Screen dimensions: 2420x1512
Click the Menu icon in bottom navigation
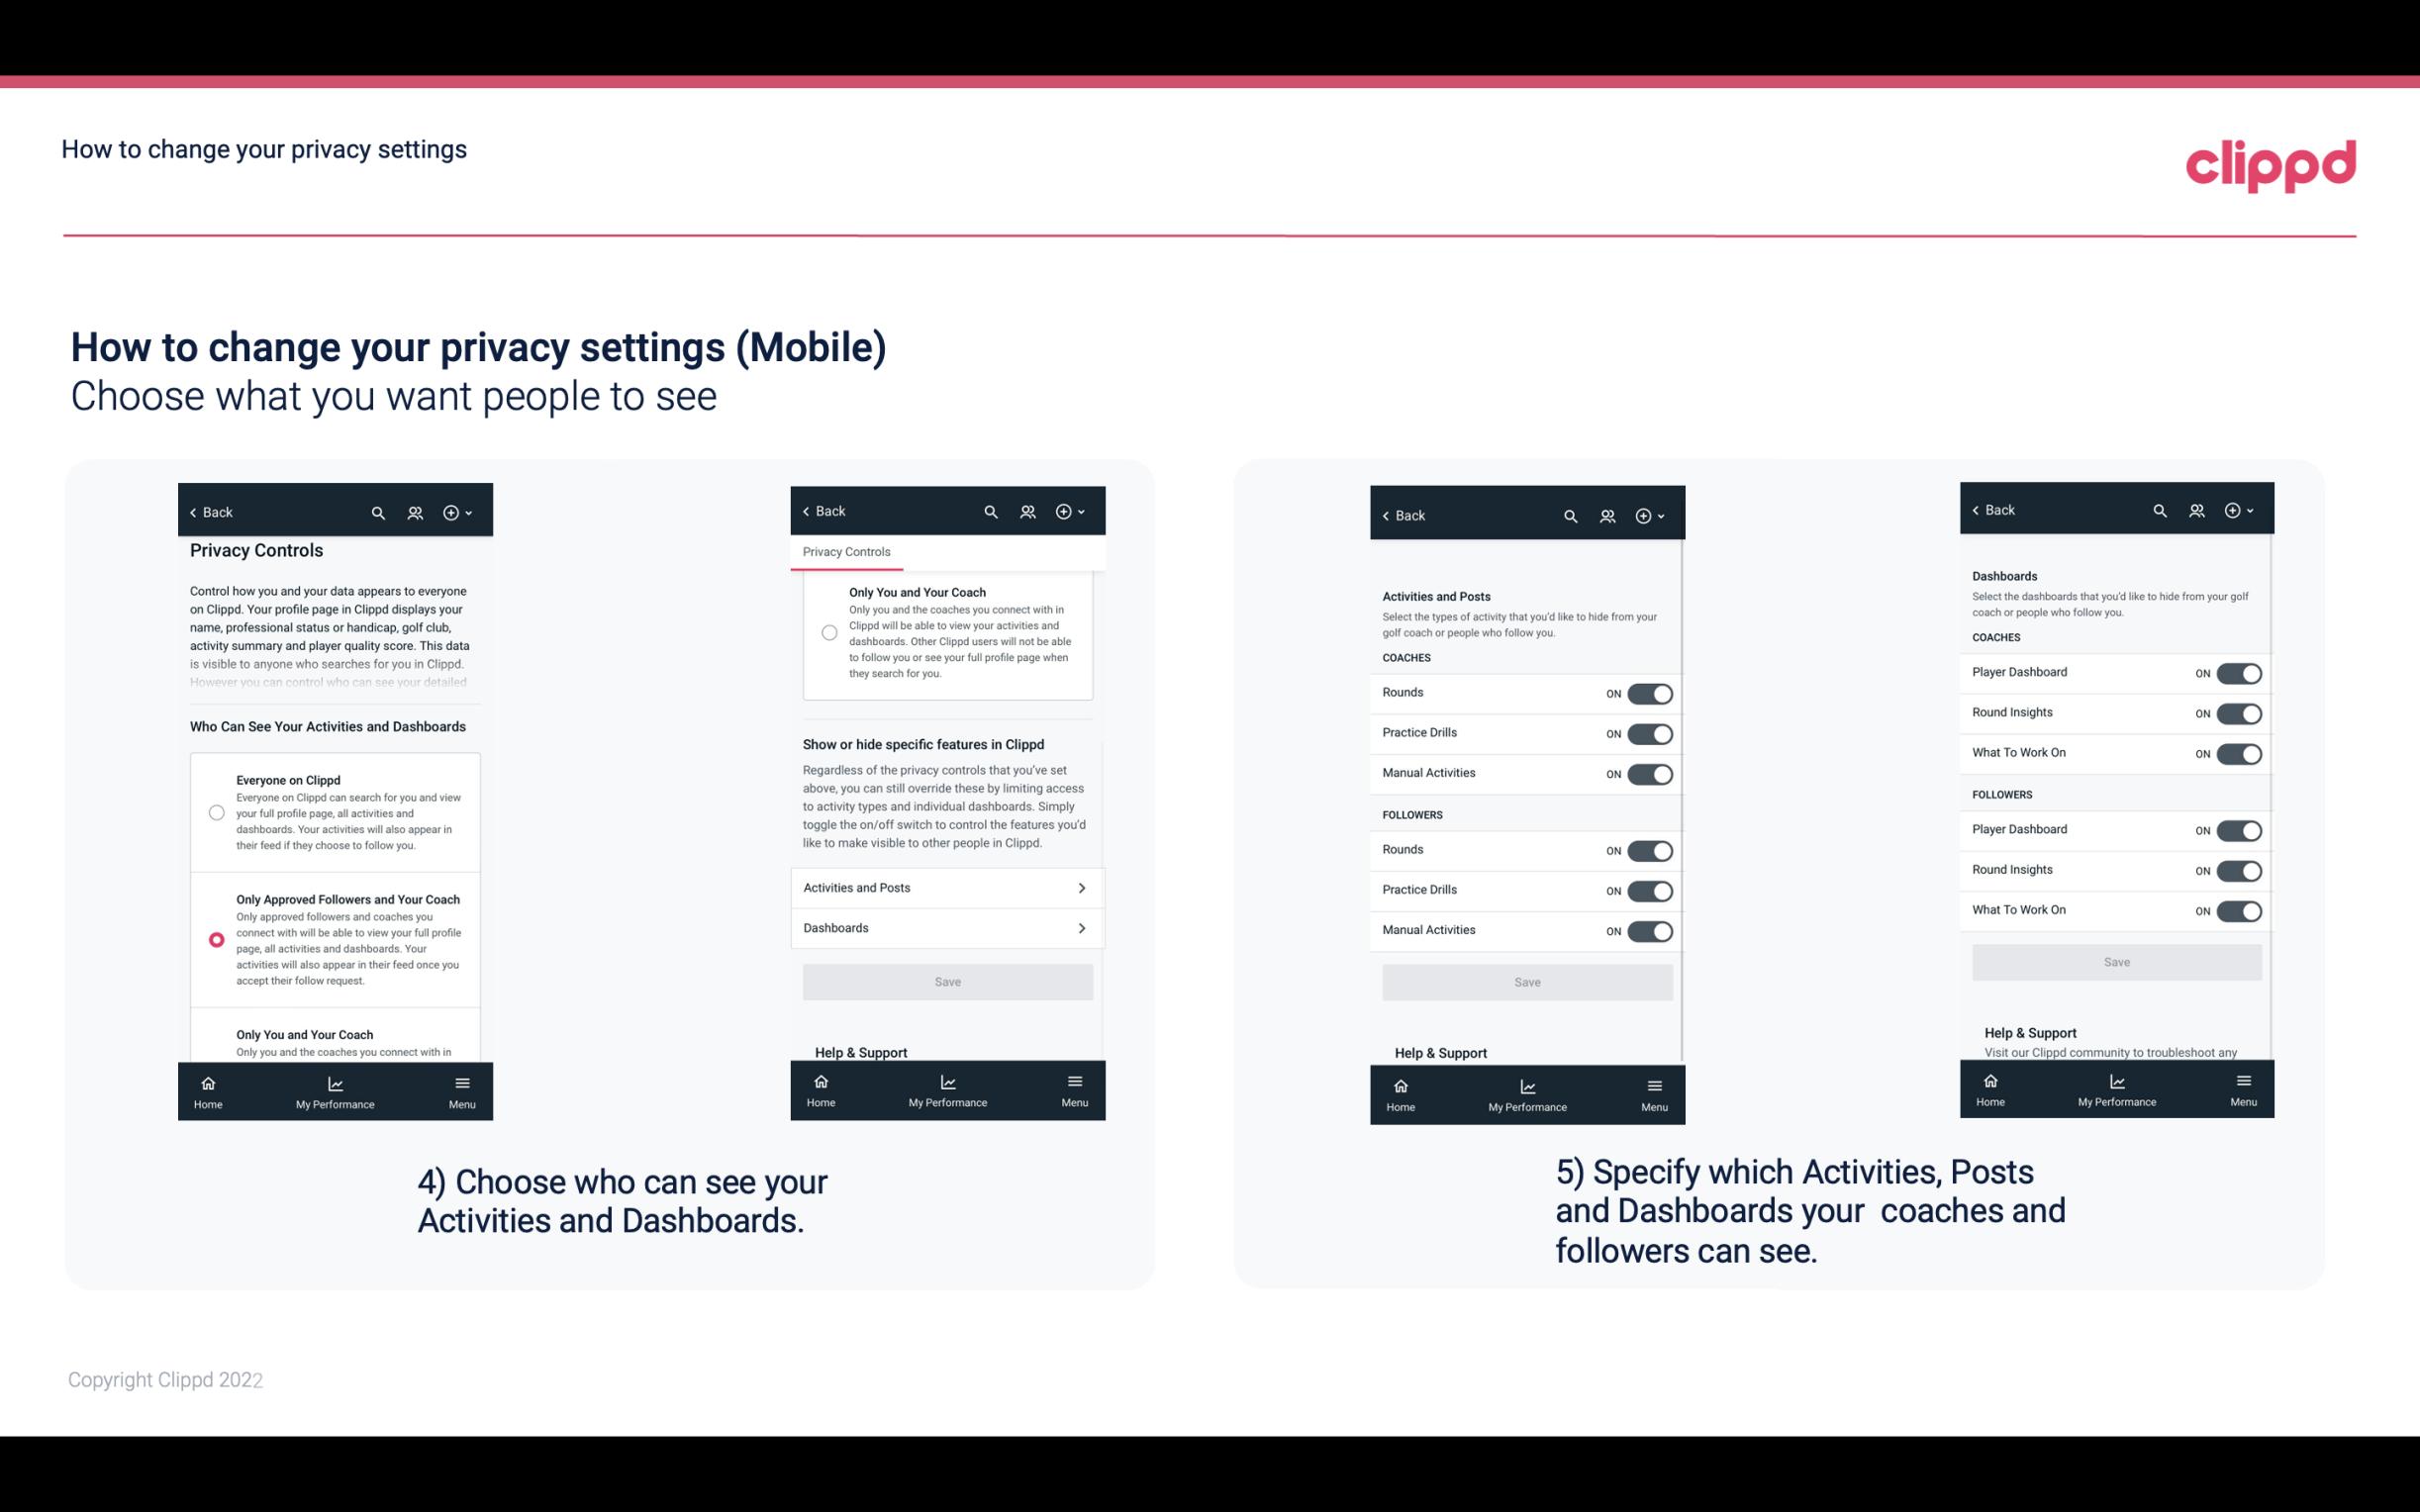461,1088
